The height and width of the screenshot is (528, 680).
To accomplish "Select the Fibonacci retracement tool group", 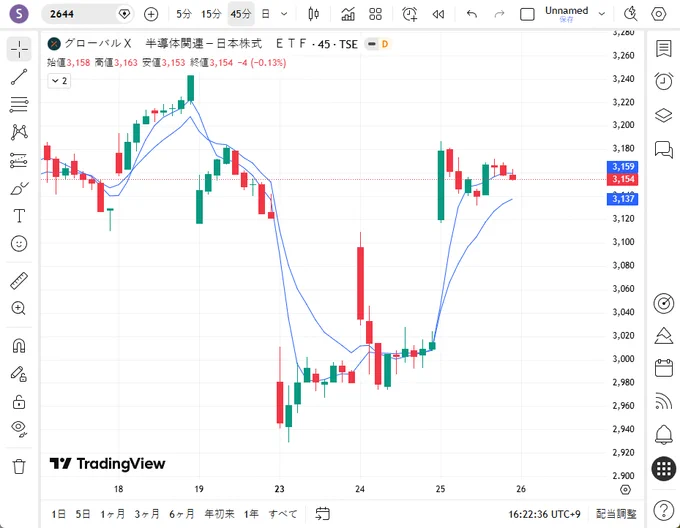I will (19, 104).
